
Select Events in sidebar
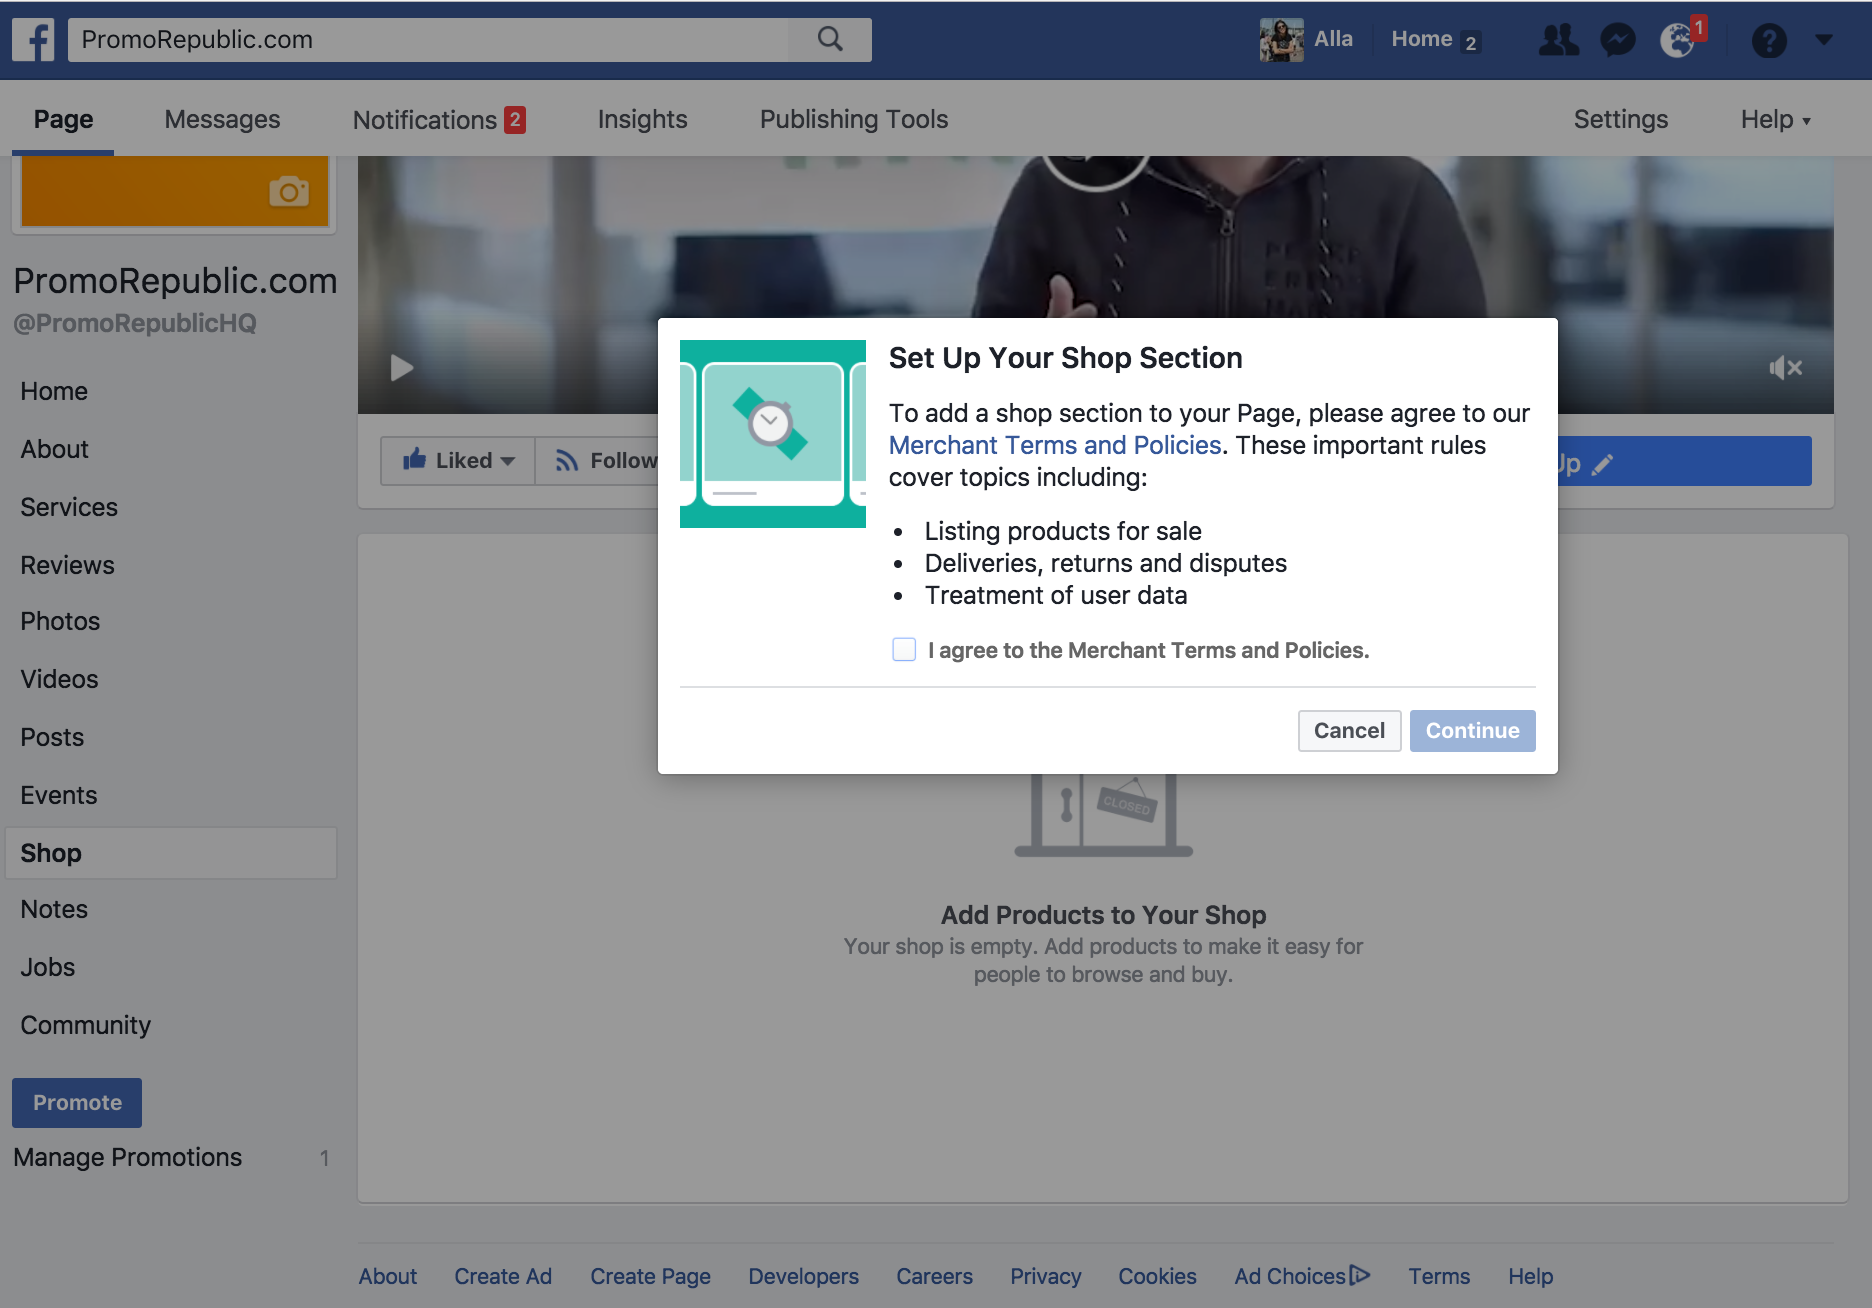pyautogui.click(x=59, y=795)
